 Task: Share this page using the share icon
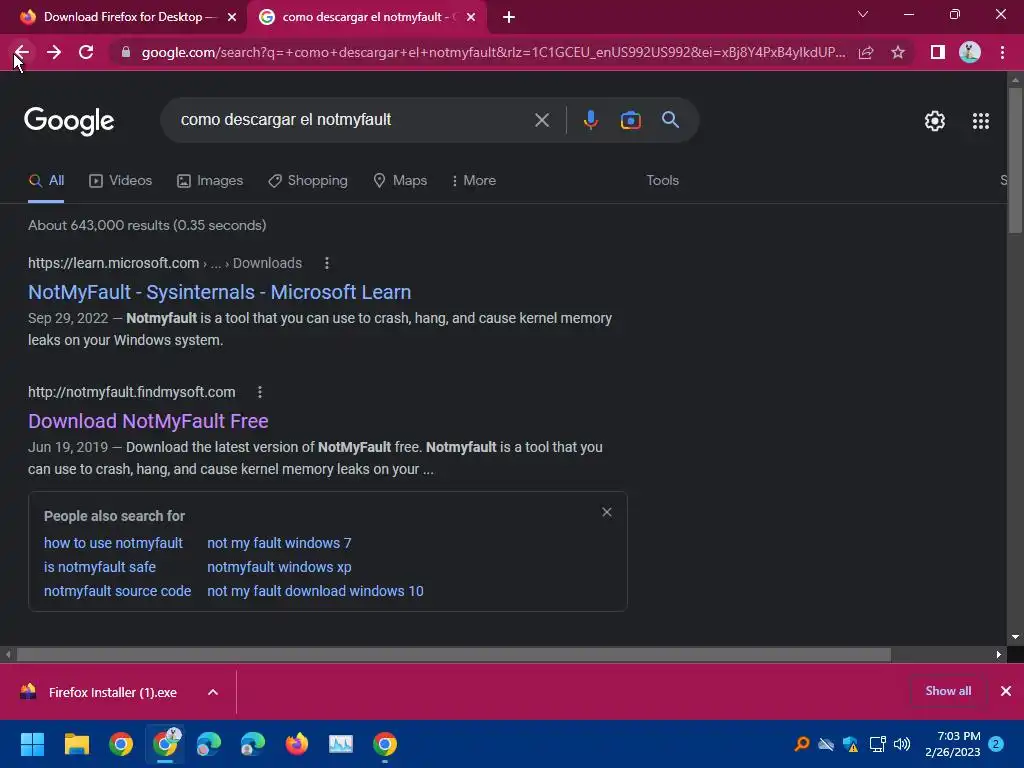click(866, 52)
